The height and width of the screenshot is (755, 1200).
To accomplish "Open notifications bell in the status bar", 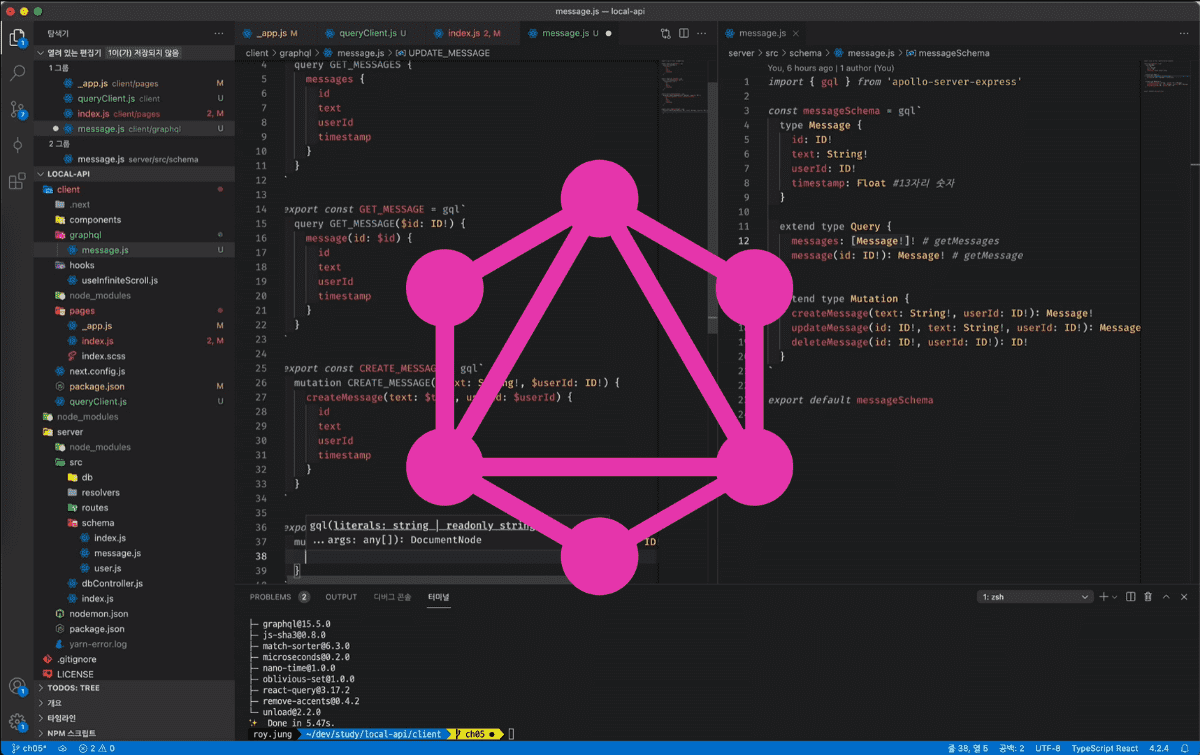I will tap(1185, 748).
